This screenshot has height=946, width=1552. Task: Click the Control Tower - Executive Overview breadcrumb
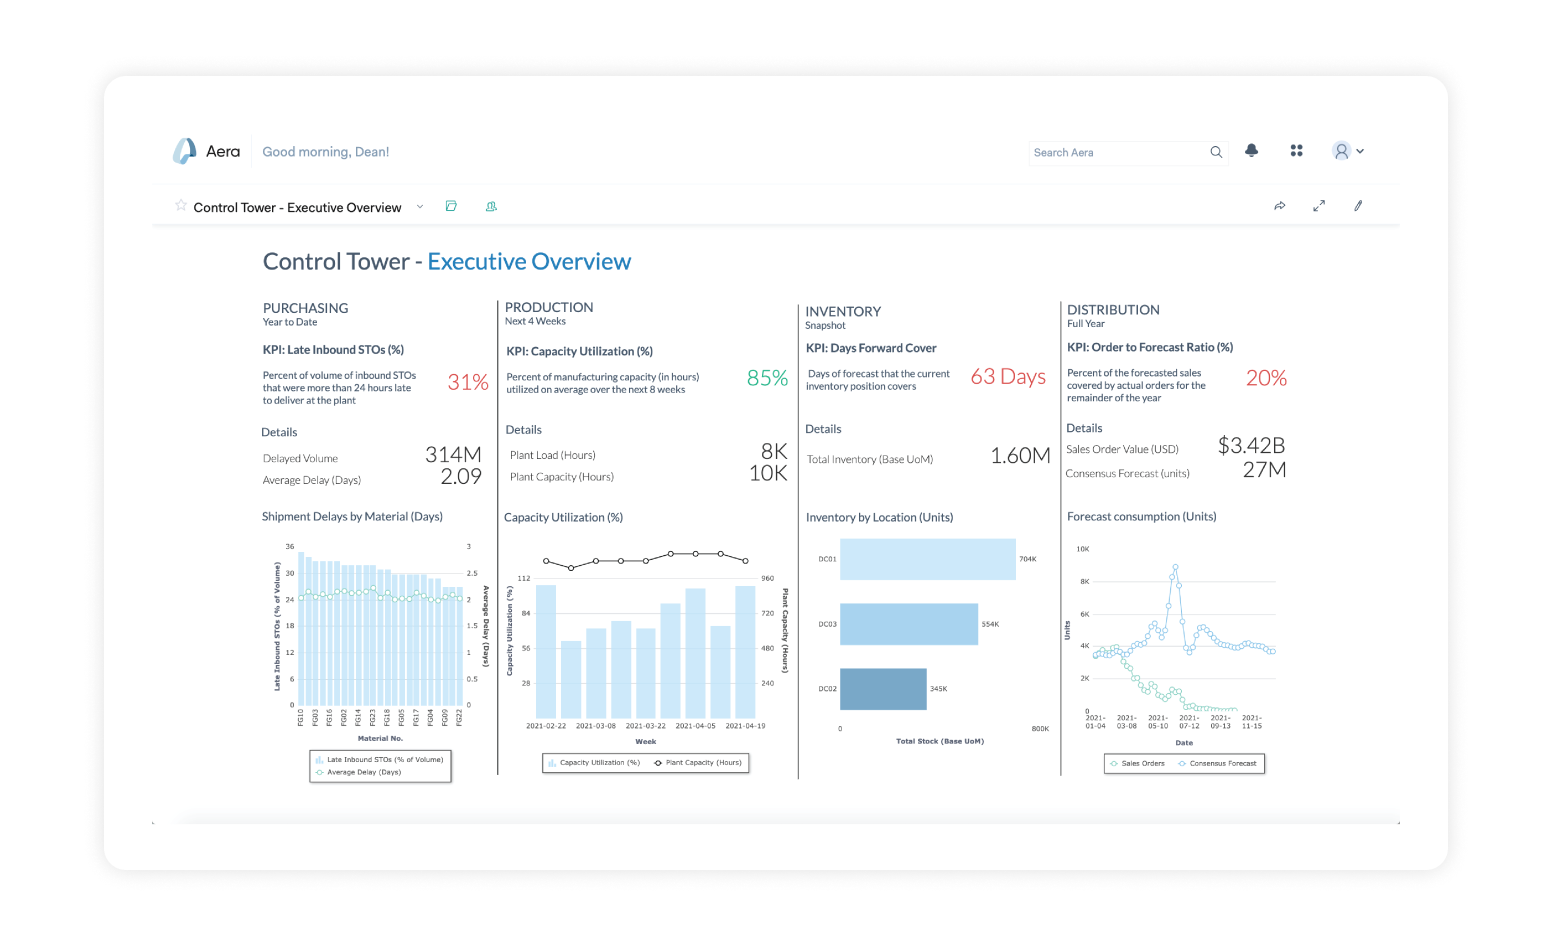point(297,208)
